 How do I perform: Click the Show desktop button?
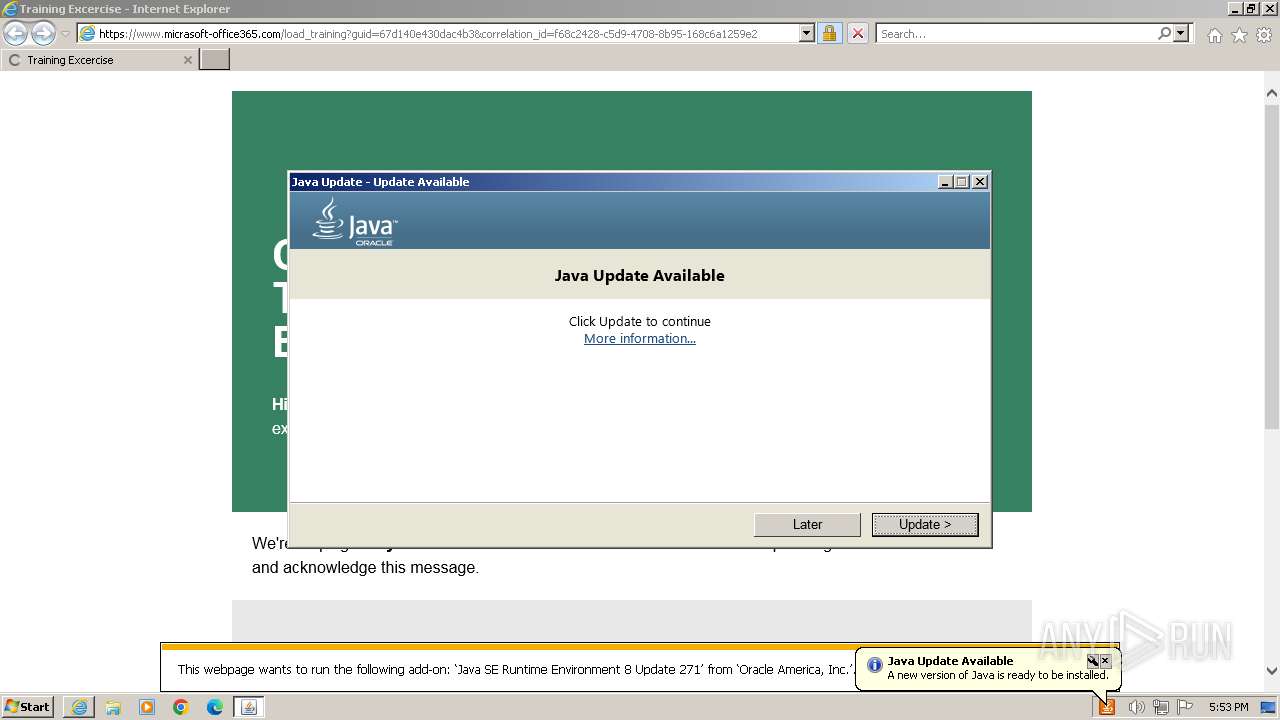tap(1269, 707)
